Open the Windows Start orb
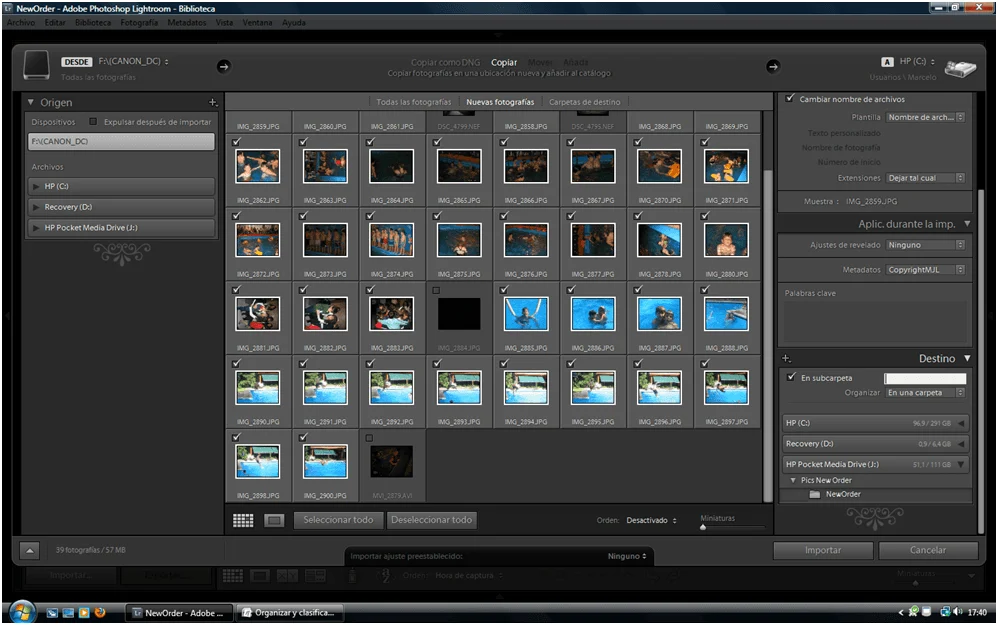This screenshot has width=998, height=625. (x=21, y=612)
